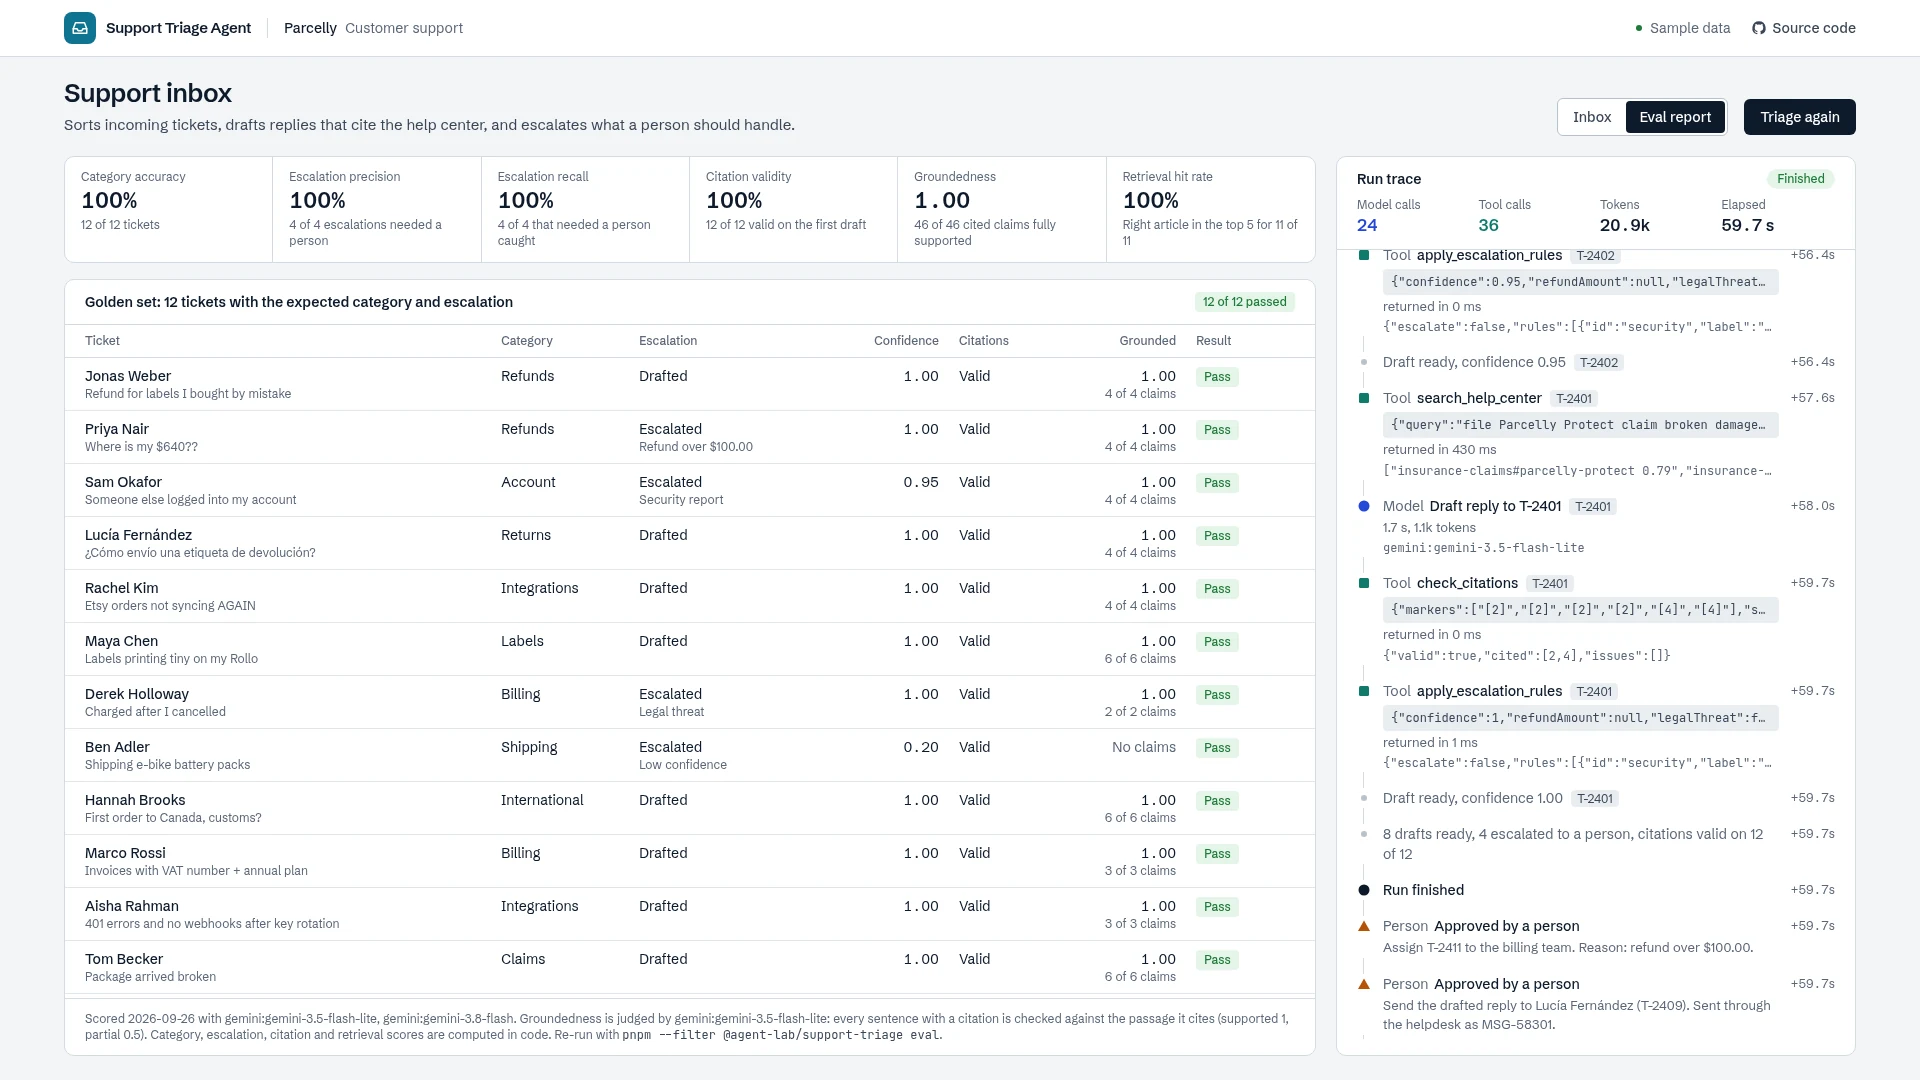Click 'Legal threat' under Derek Holloway's escalation
Viewport: 1920px width, 1080px height.
pyautogui.click(x=671, y=712)
